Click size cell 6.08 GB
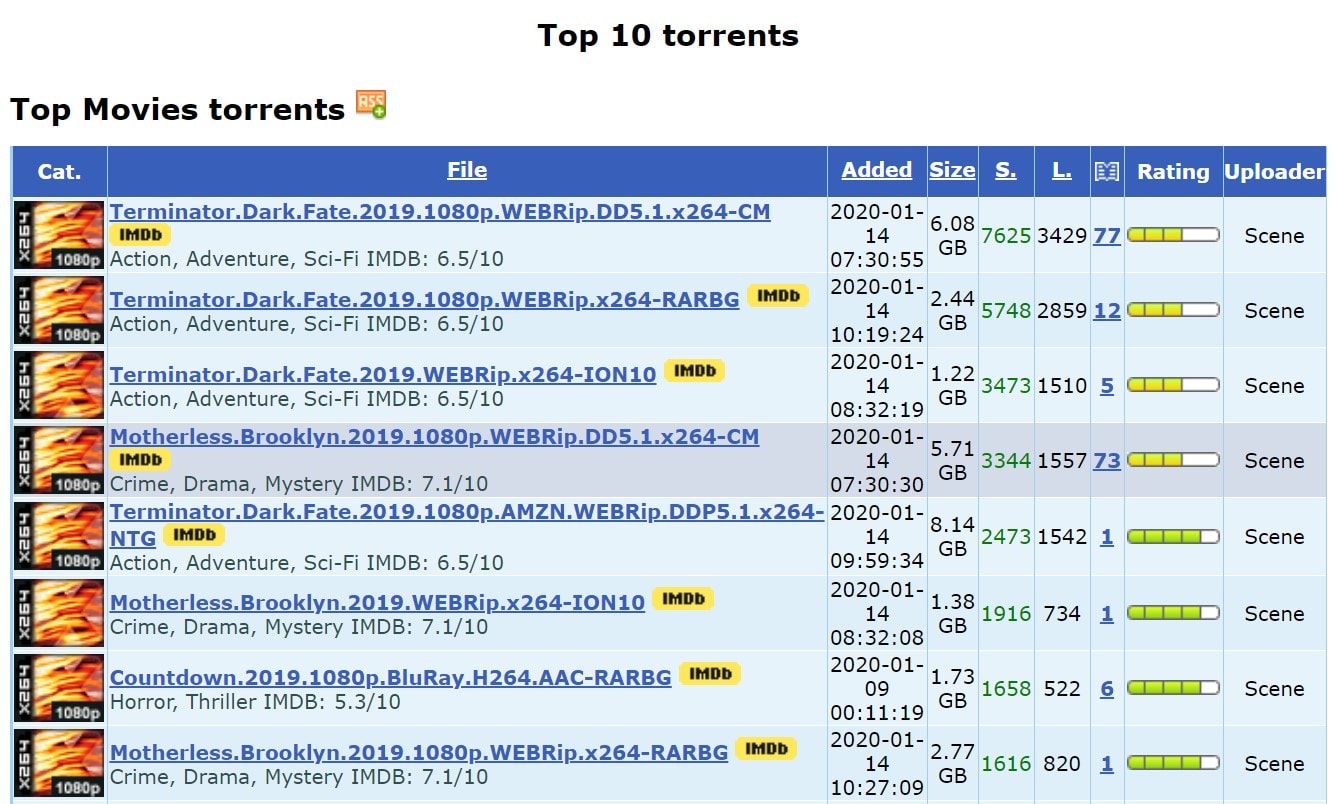Viewport: 1339px width, 804px height. (952, 235)
